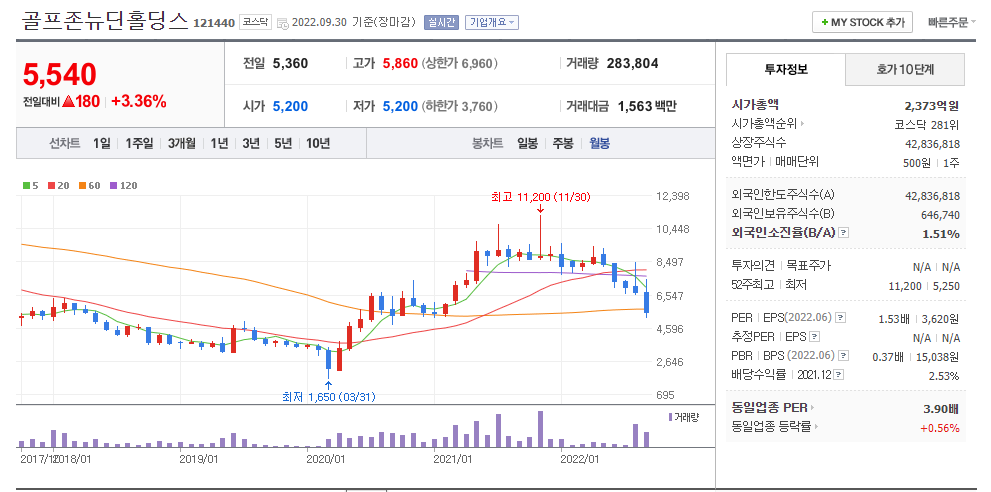Switch to the 투자정보 tab
This screenshot has height=492, width=991.
[x=786, y=70]
